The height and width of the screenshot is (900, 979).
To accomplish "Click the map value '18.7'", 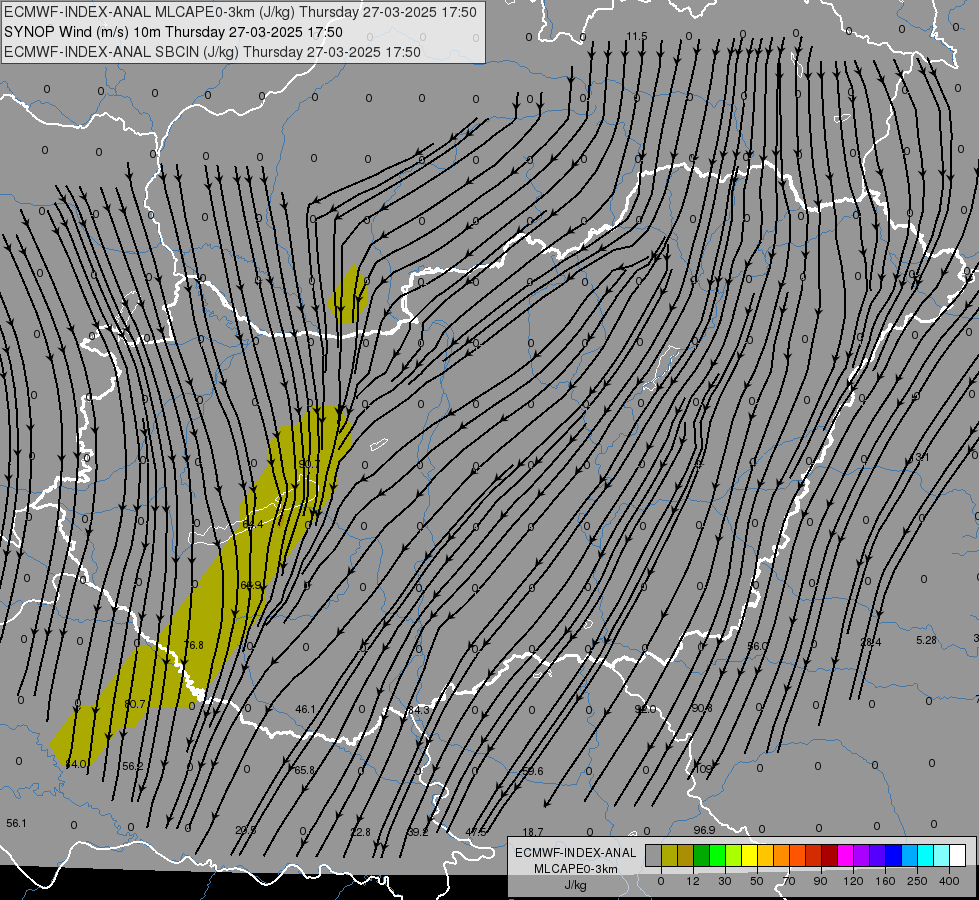I will 533,832.
